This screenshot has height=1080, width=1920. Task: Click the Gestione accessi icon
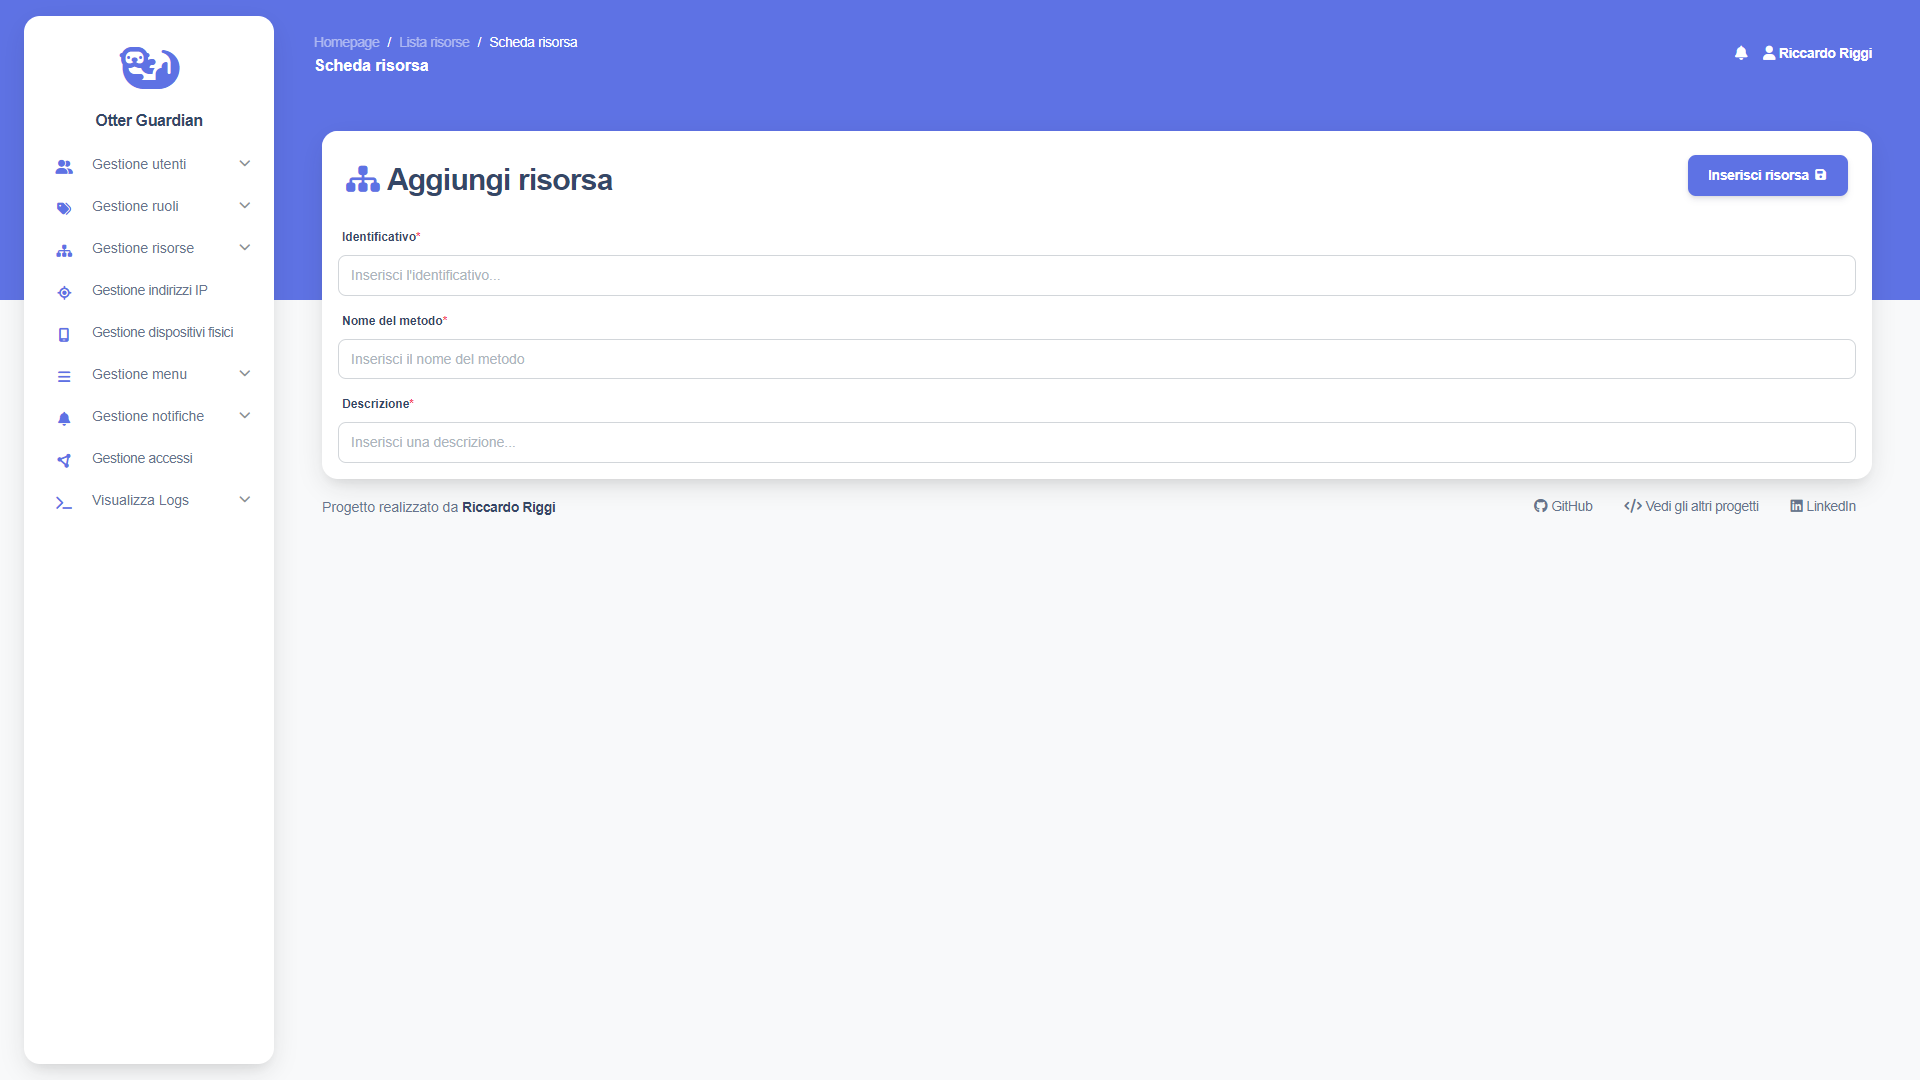click(64, 460)
